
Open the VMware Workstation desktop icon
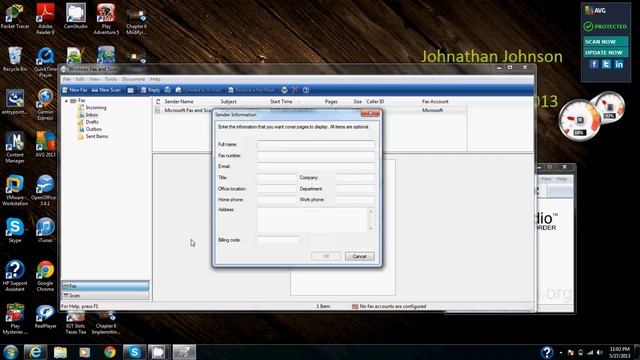pos(15,191)
